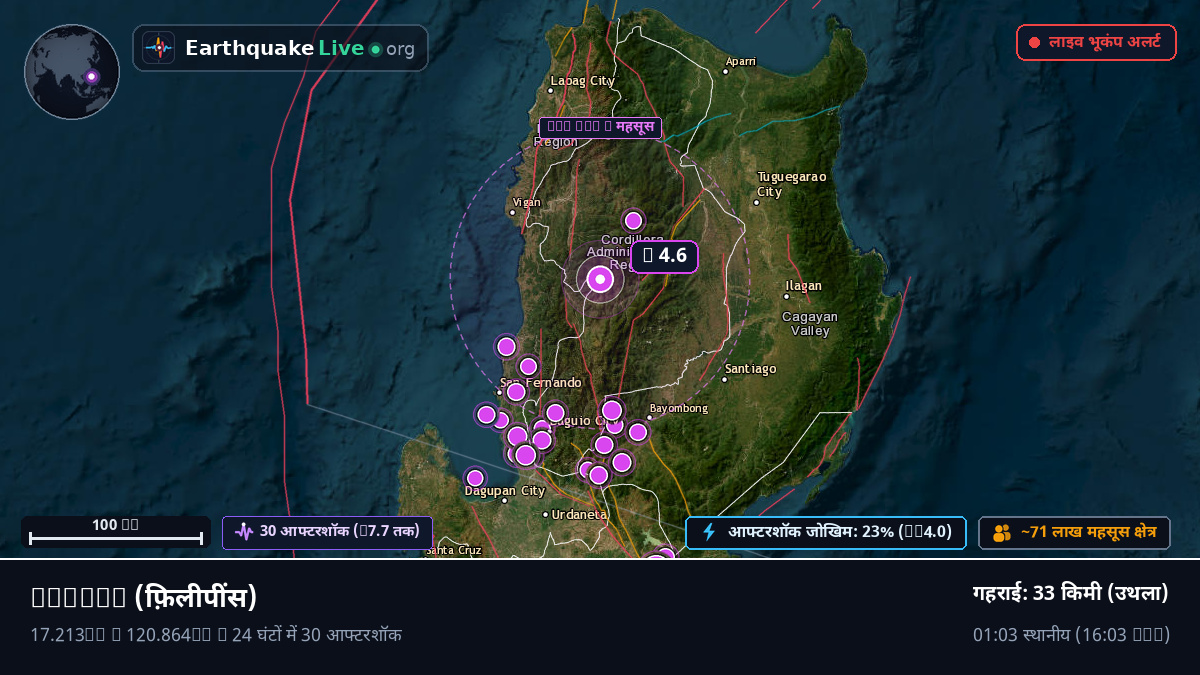Click the aftershock waveform icon
The width and height of the screenshot is (1200, 675).
click(x=244, y=532)
